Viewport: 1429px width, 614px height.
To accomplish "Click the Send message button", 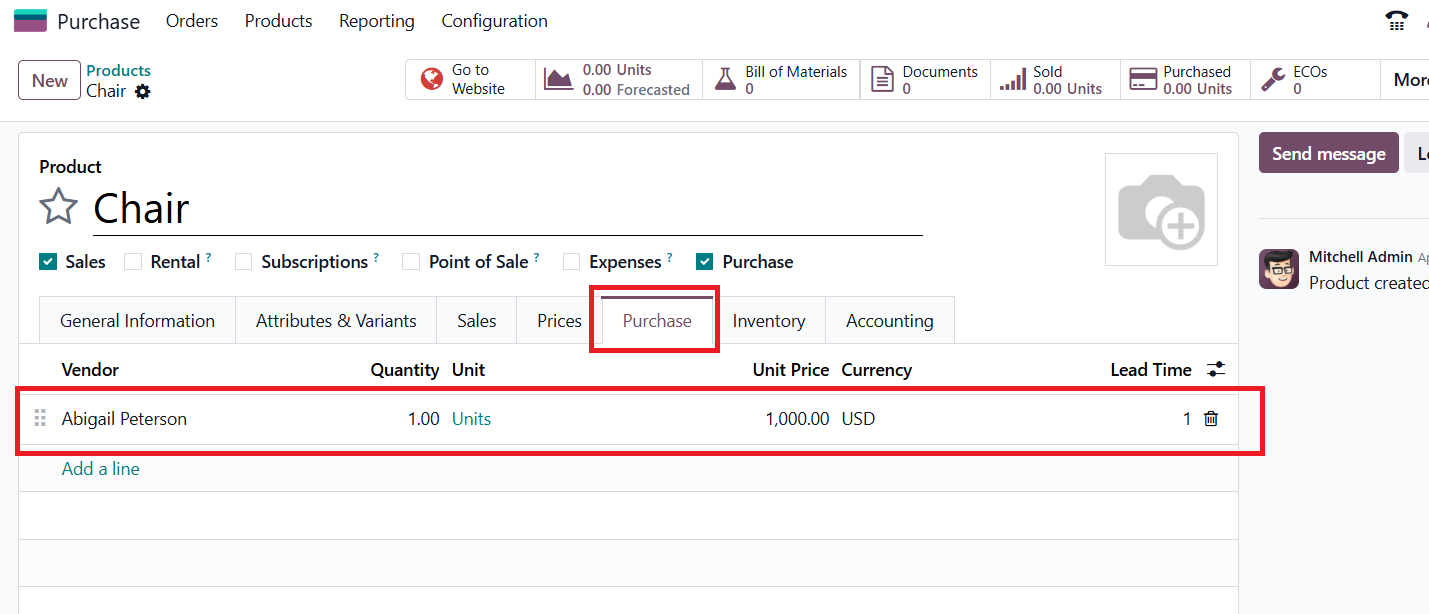I will click(1328, 153).
